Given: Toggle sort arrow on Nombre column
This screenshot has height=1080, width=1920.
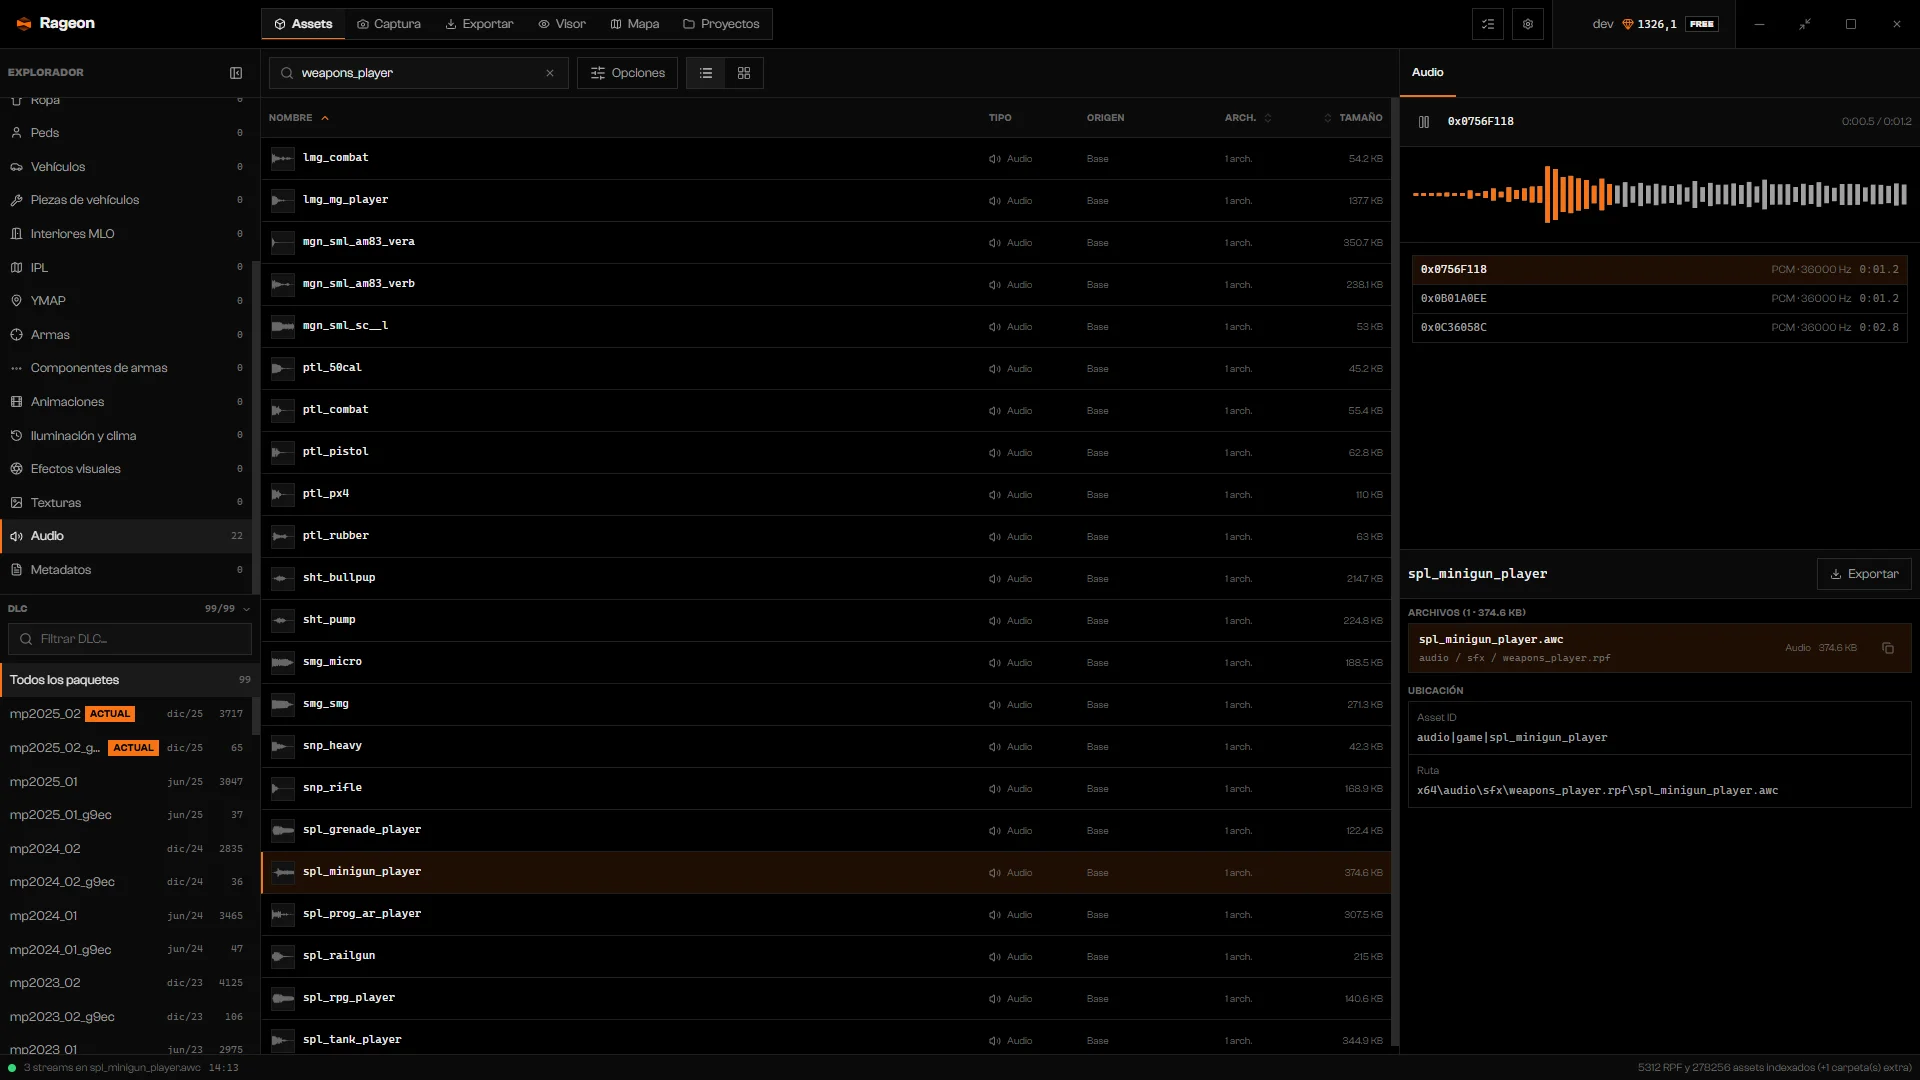Looking at the screenshot, I should [325, 118].
